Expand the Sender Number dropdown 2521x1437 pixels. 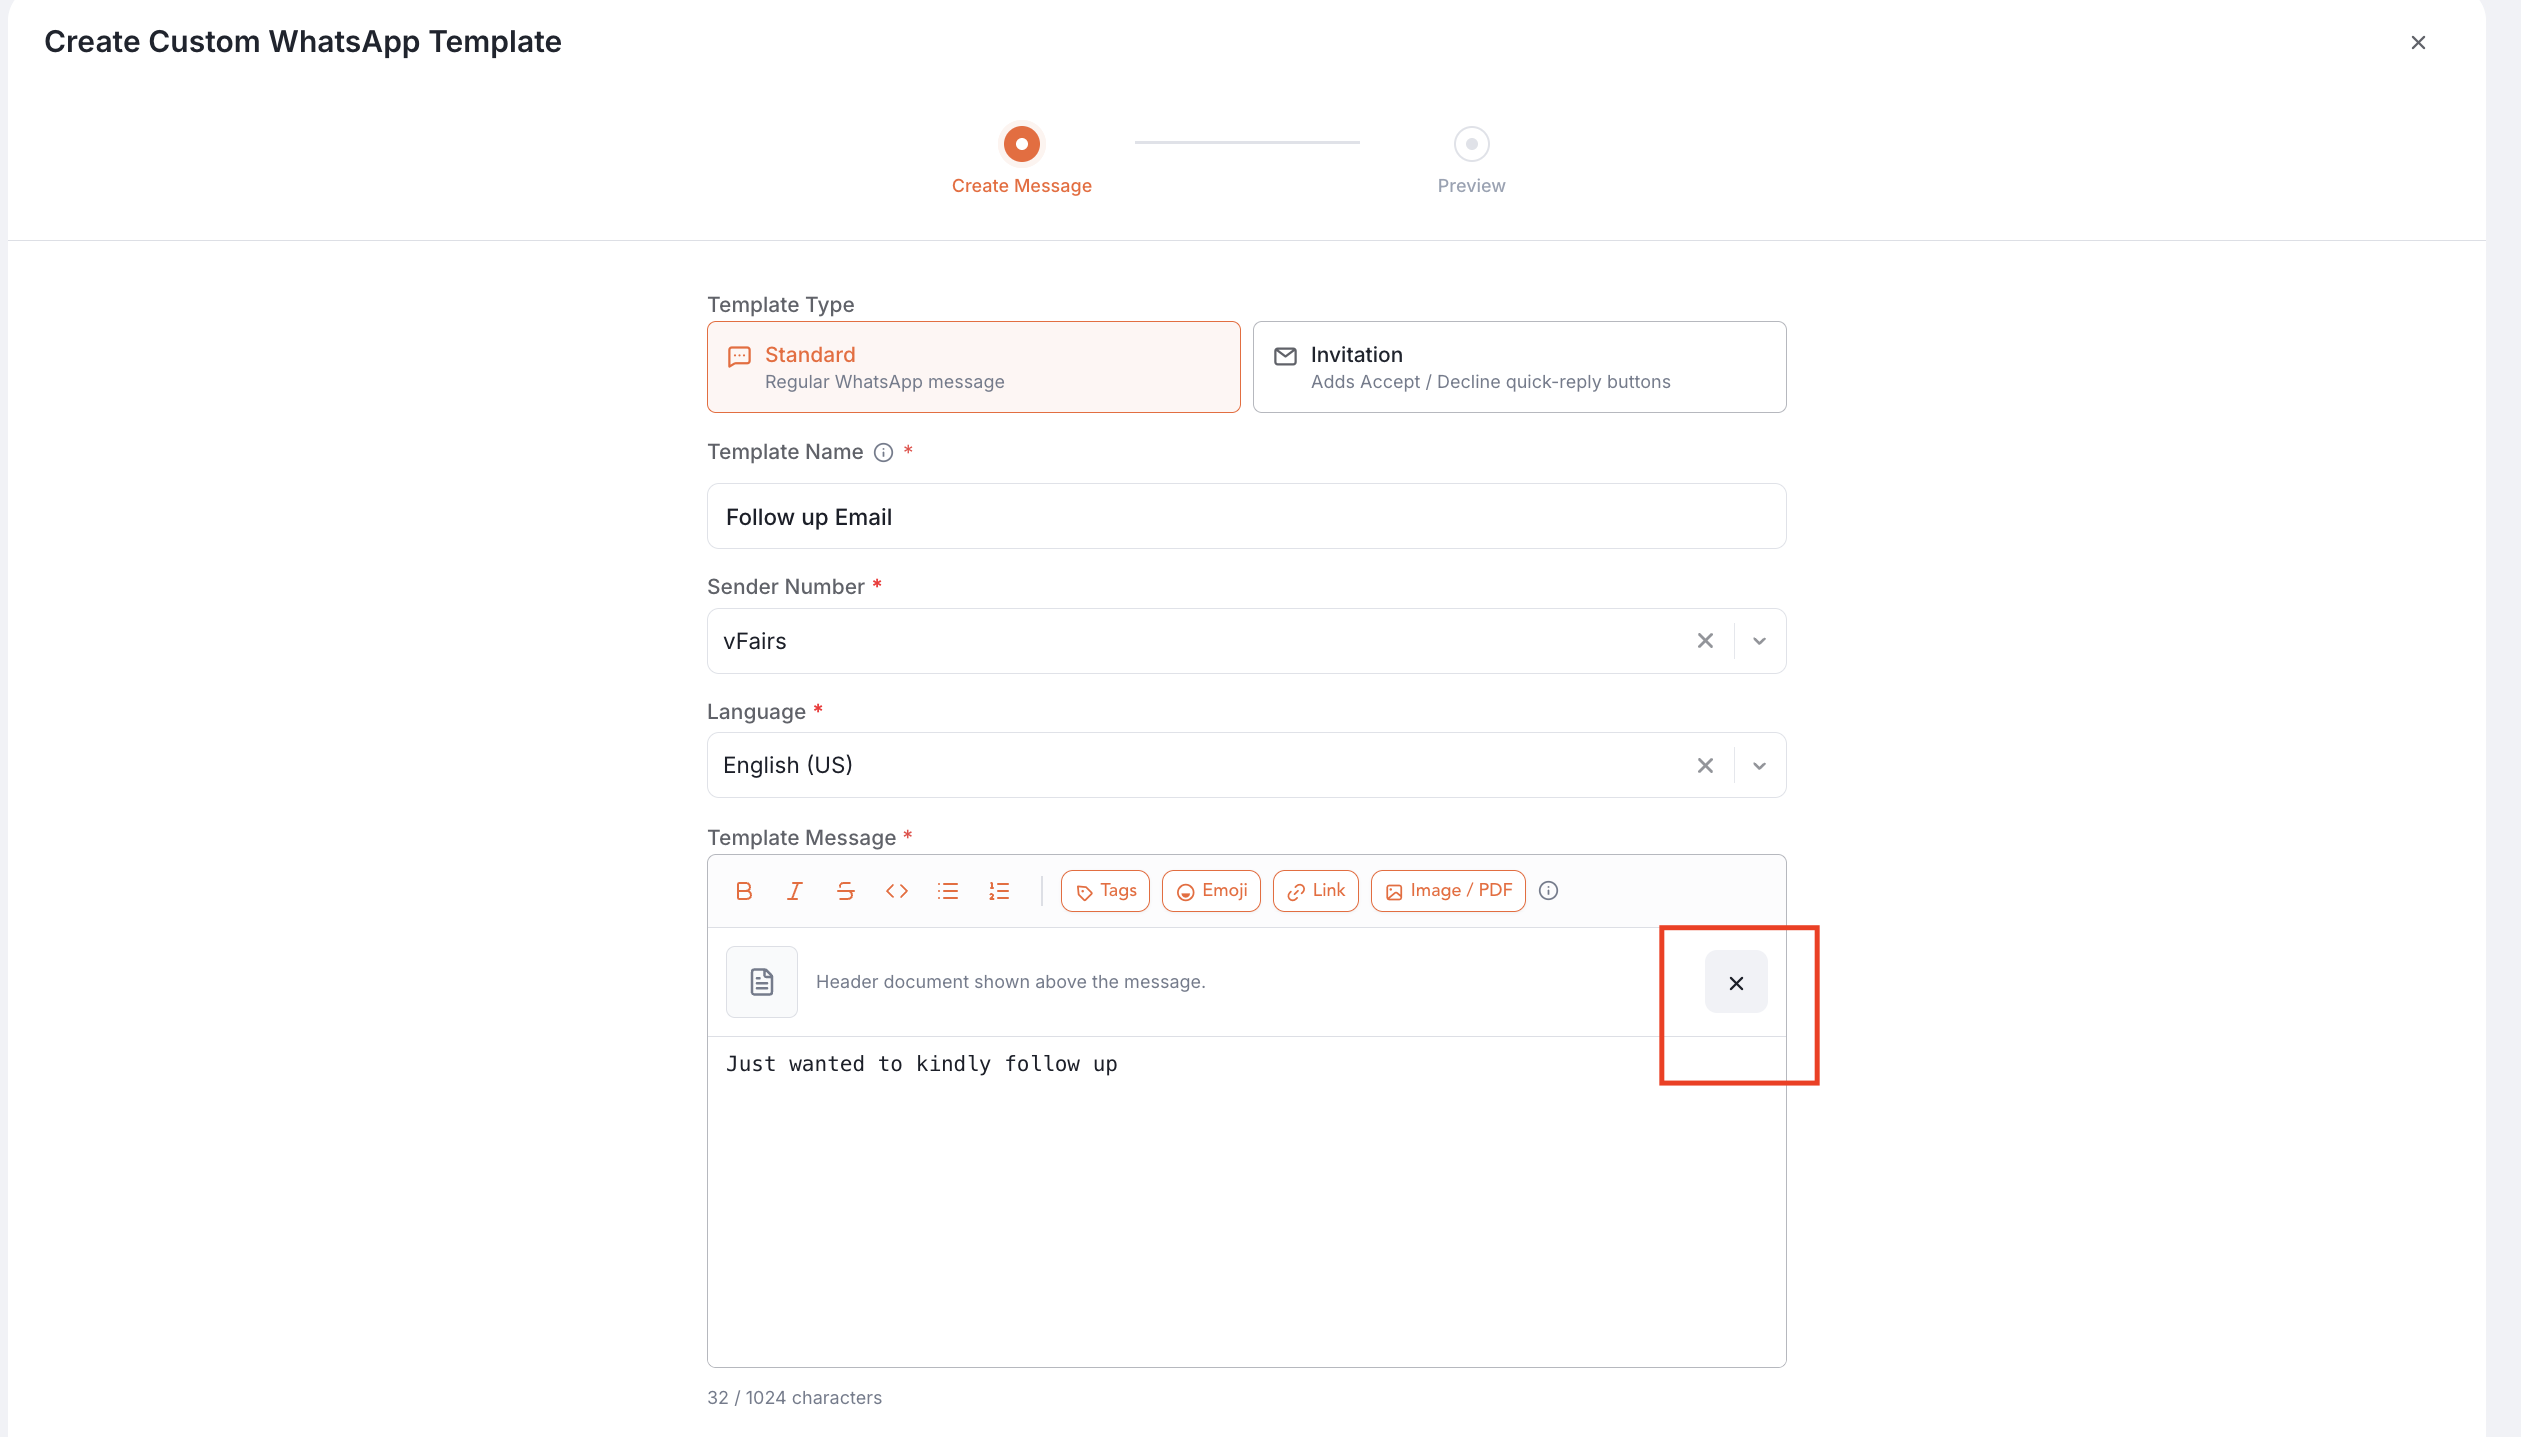(1760, 641)
